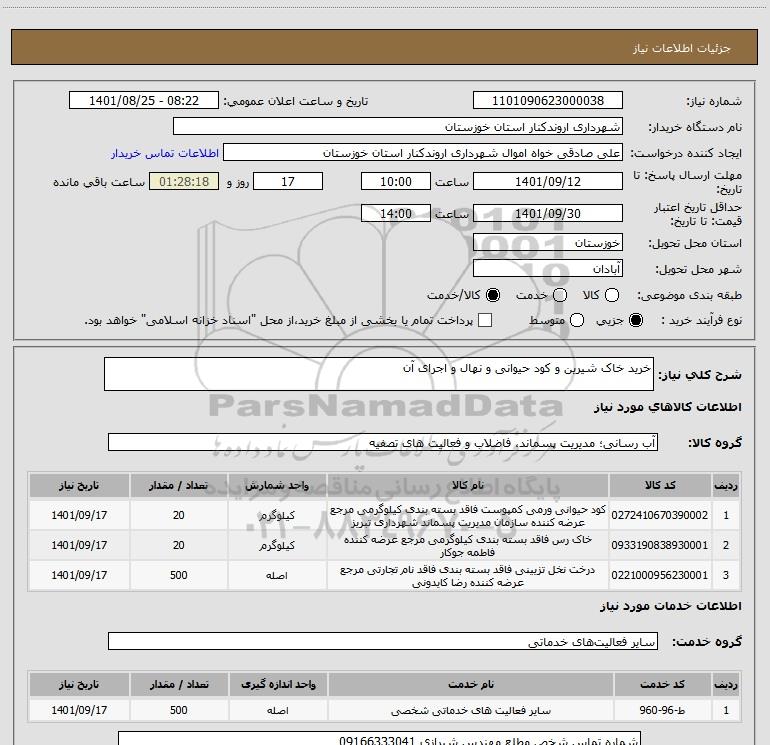Click the remaining time field 01:28:18
This screenshot has height=745, width=770.
pos(184,181)
